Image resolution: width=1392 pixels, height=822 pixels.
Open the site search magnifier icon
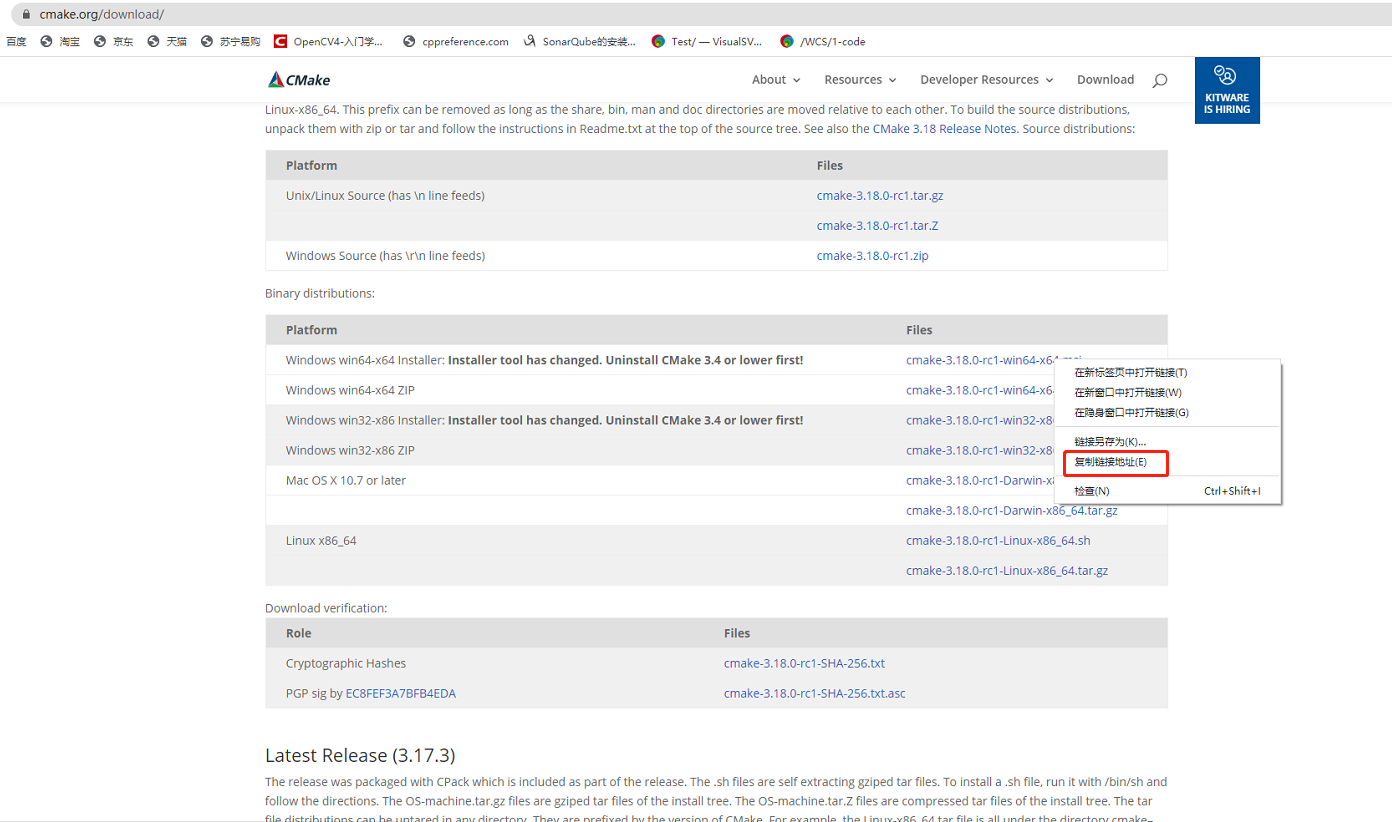1160,80
